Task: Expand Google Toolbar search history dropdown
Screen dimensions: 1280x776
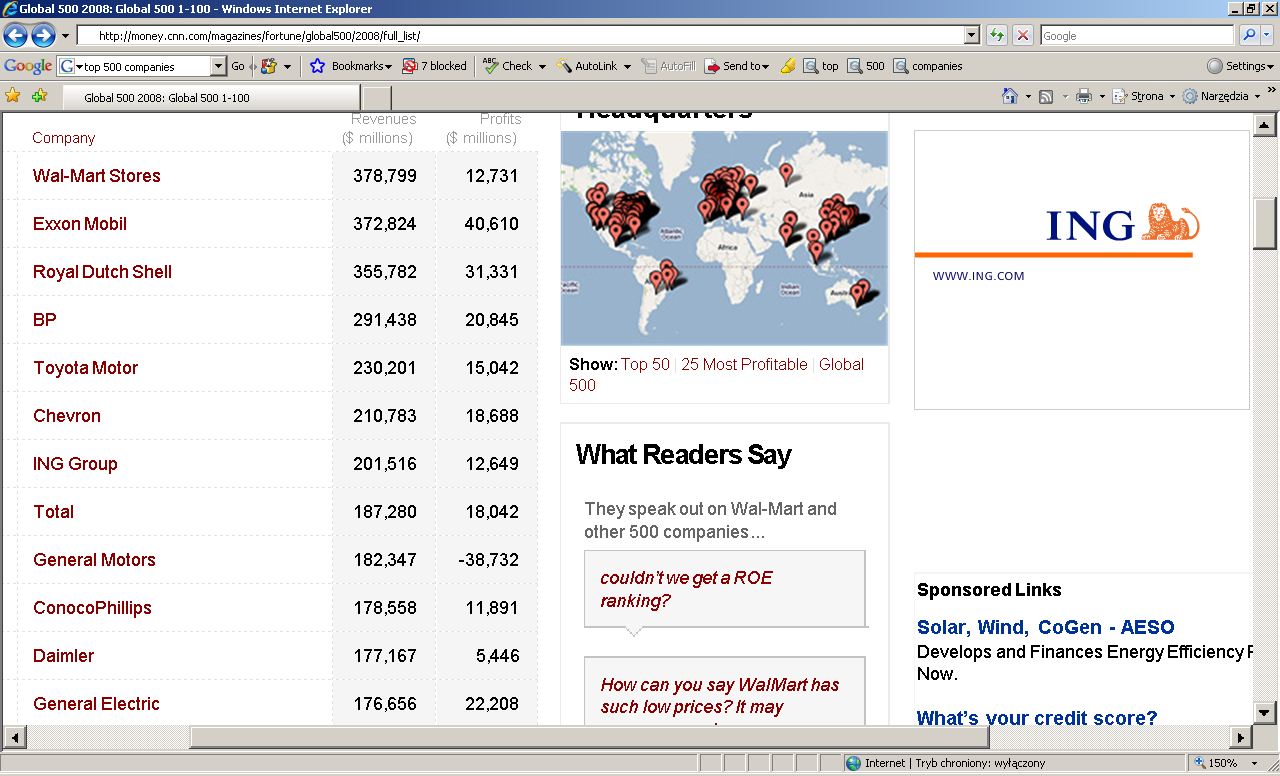Action: pos(219,67)
